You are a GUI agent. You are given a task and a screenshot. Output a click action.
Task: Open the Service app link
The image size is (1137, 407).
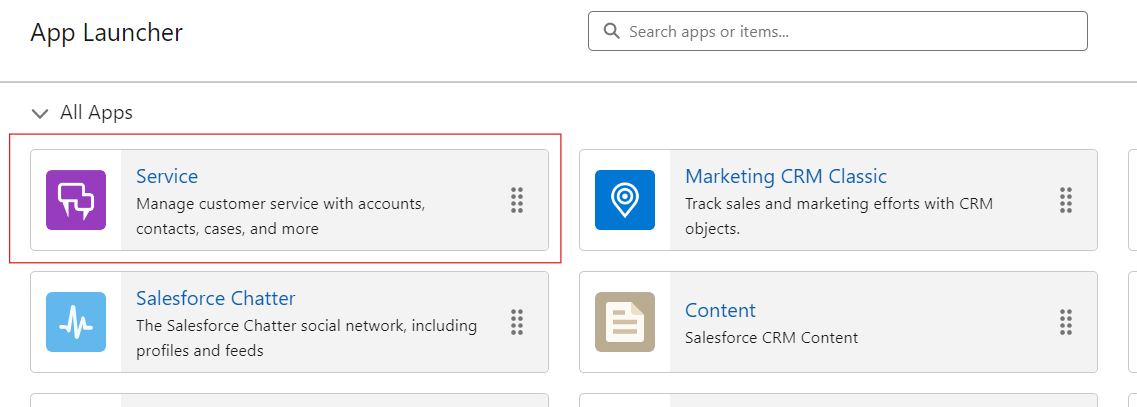coord(167,176)
